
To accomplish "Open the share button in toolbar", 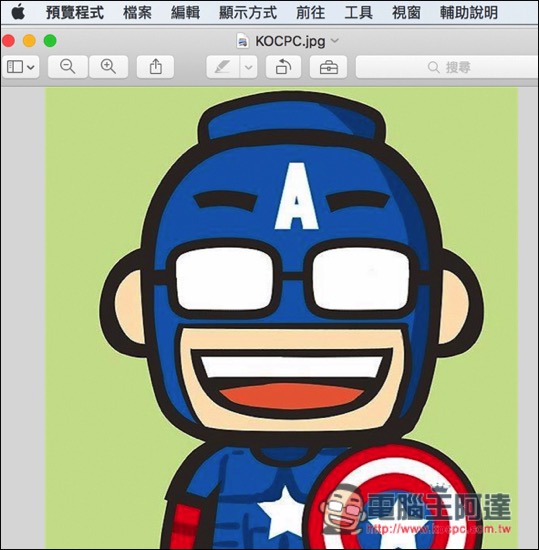I will coord(155,67).
